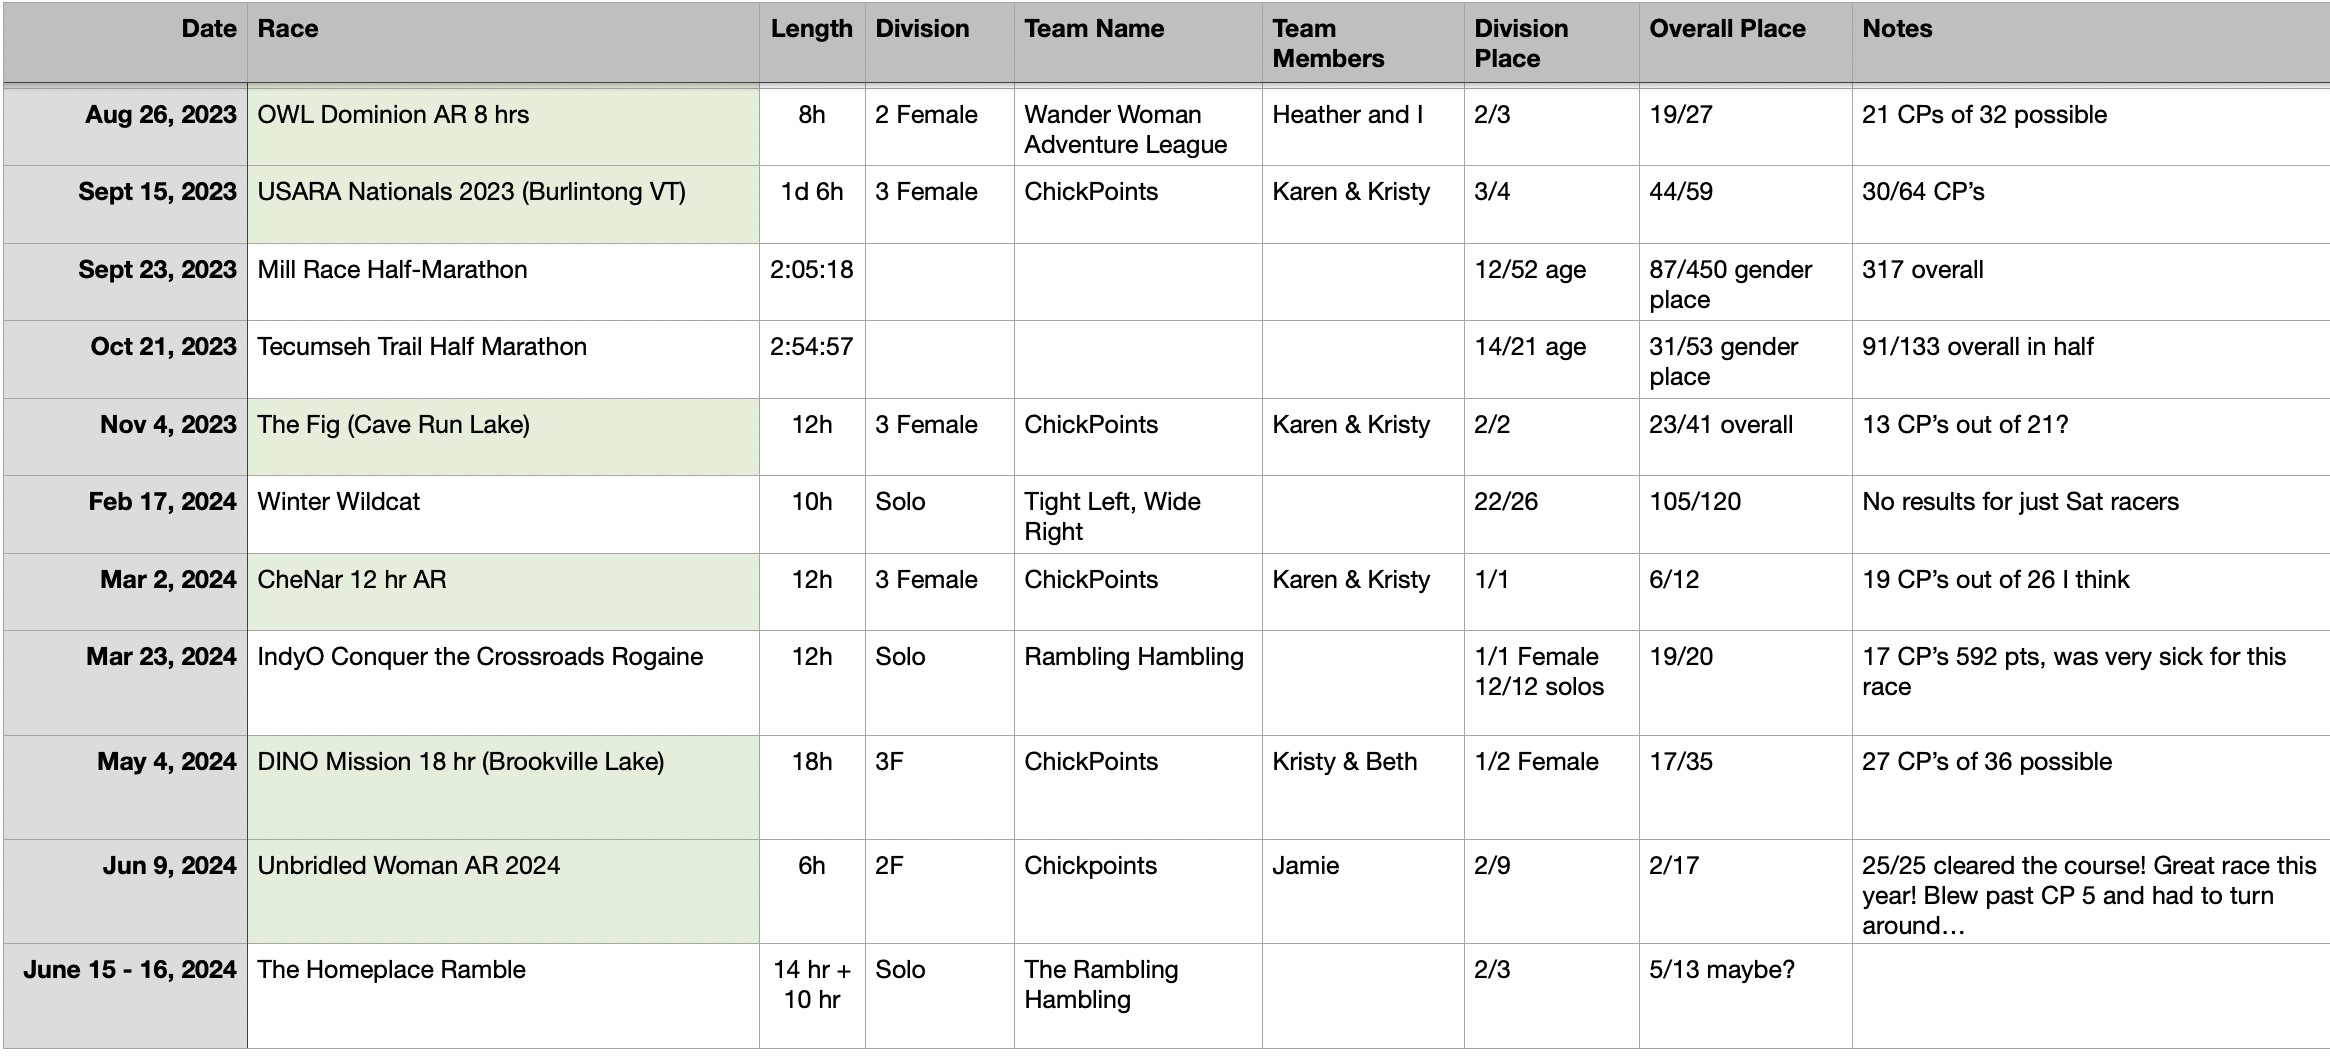Click the Length column header
Viewport: 2330px width, 1056px height.
coord(811,29)
